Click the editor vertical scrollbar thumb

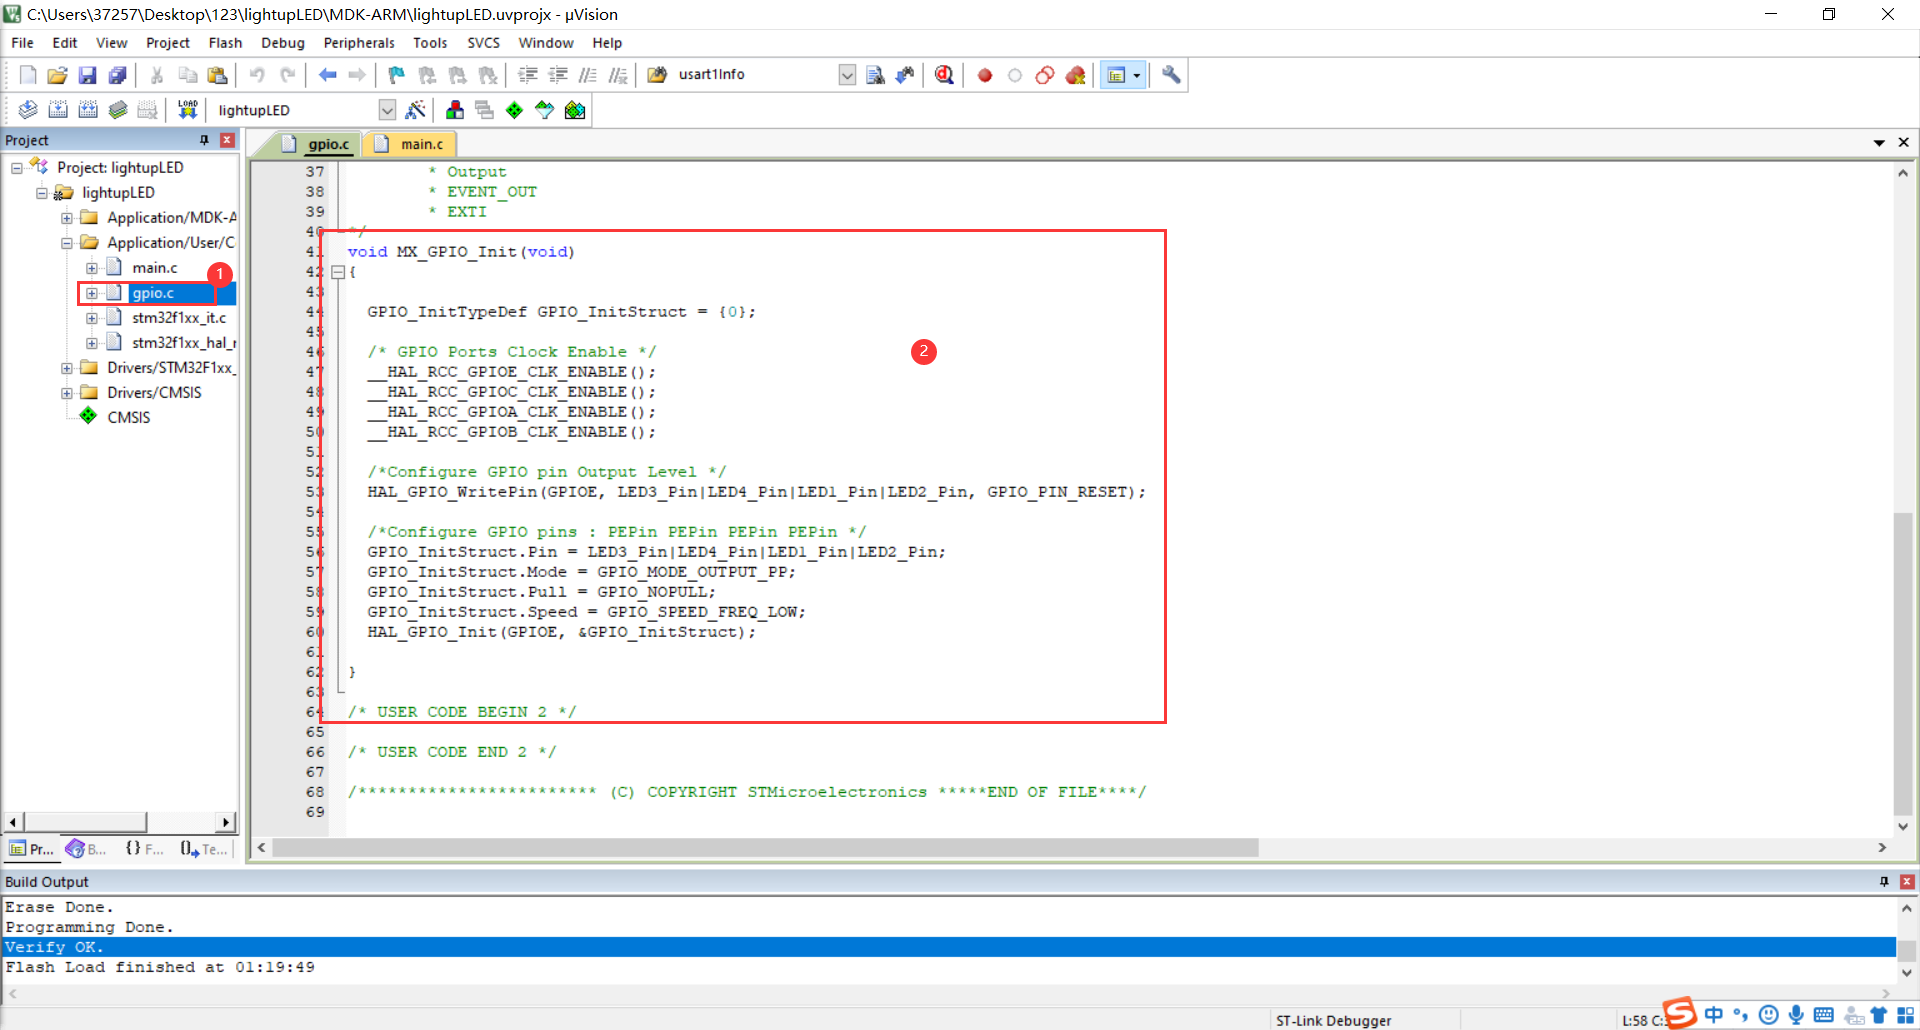(x=1903, y=664)
